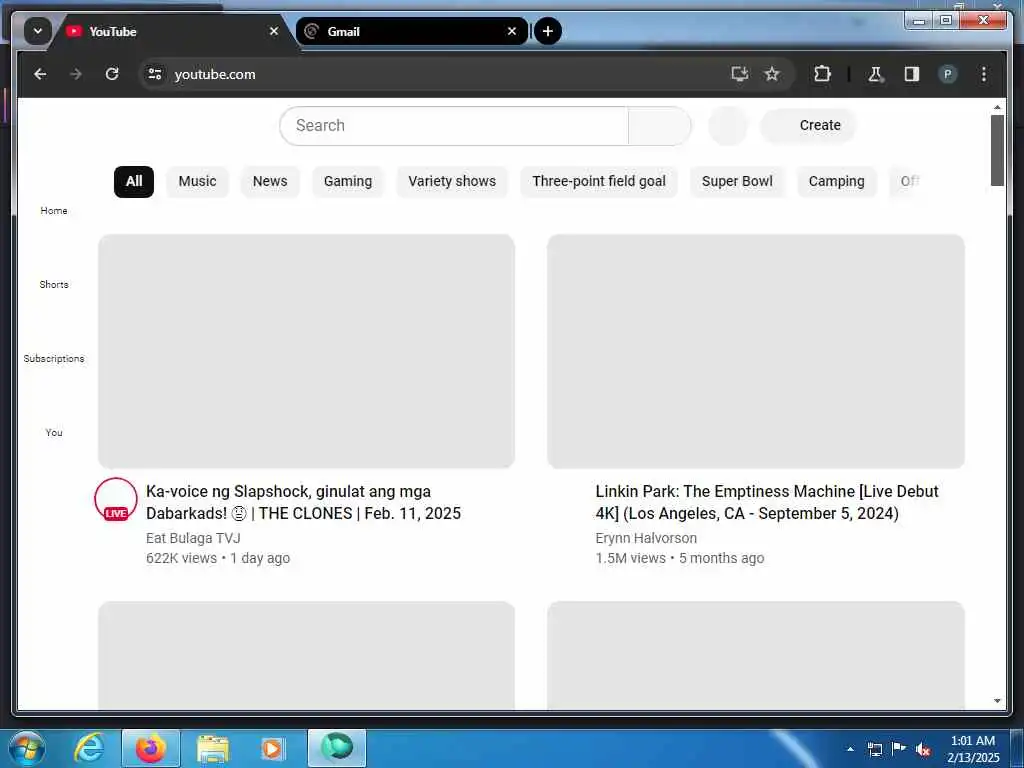Screen dimensions: 1024x768
Task: Close the YouTube tab
Action: pos(274,31)
